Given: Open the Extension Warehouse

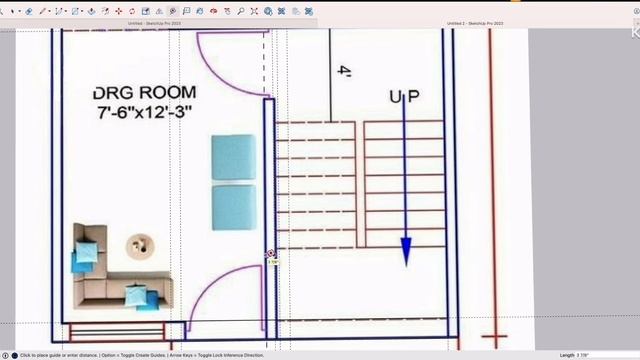Looking at the screenshot, I should (x=282, y=11).
